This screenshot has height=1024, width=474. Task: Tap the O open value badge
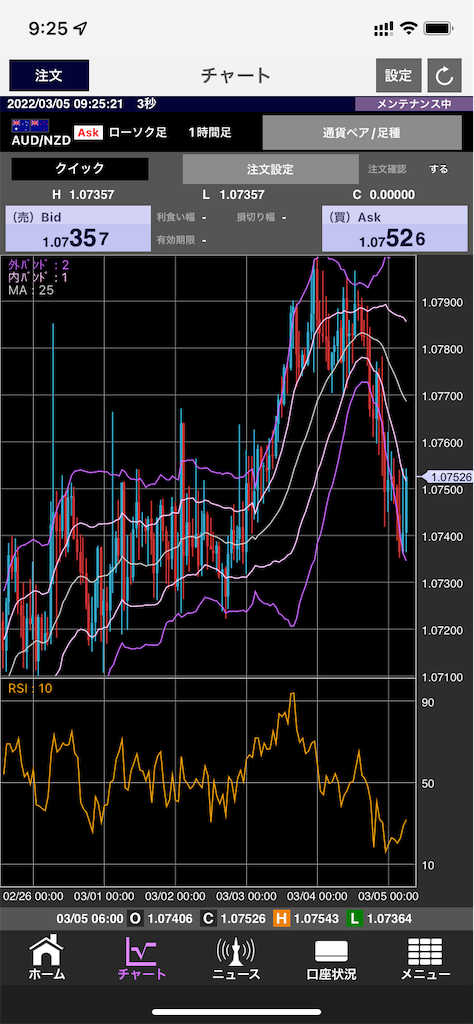tap(135, 919)
